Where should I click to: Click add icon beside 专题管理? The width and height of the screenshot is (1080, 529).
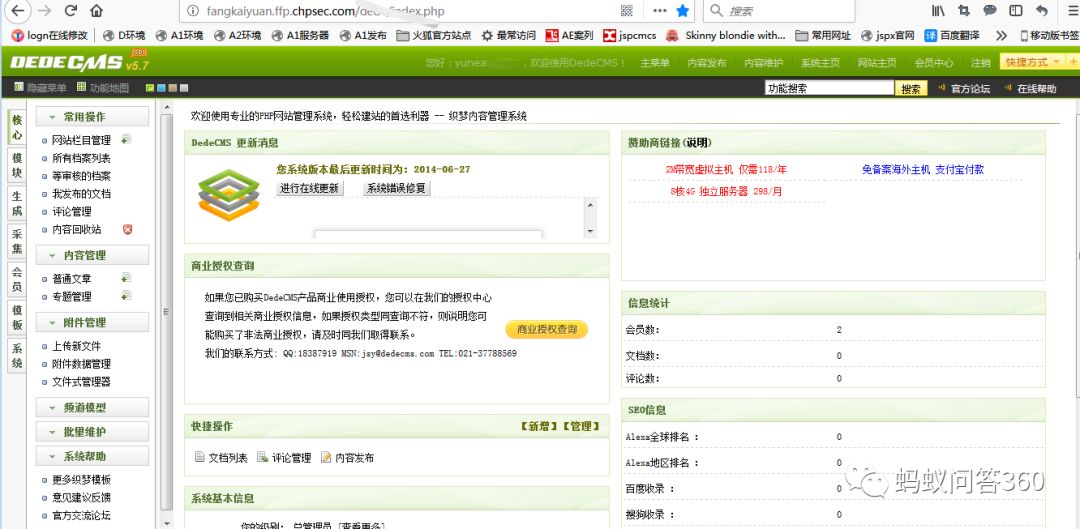[x=126, y=295]
